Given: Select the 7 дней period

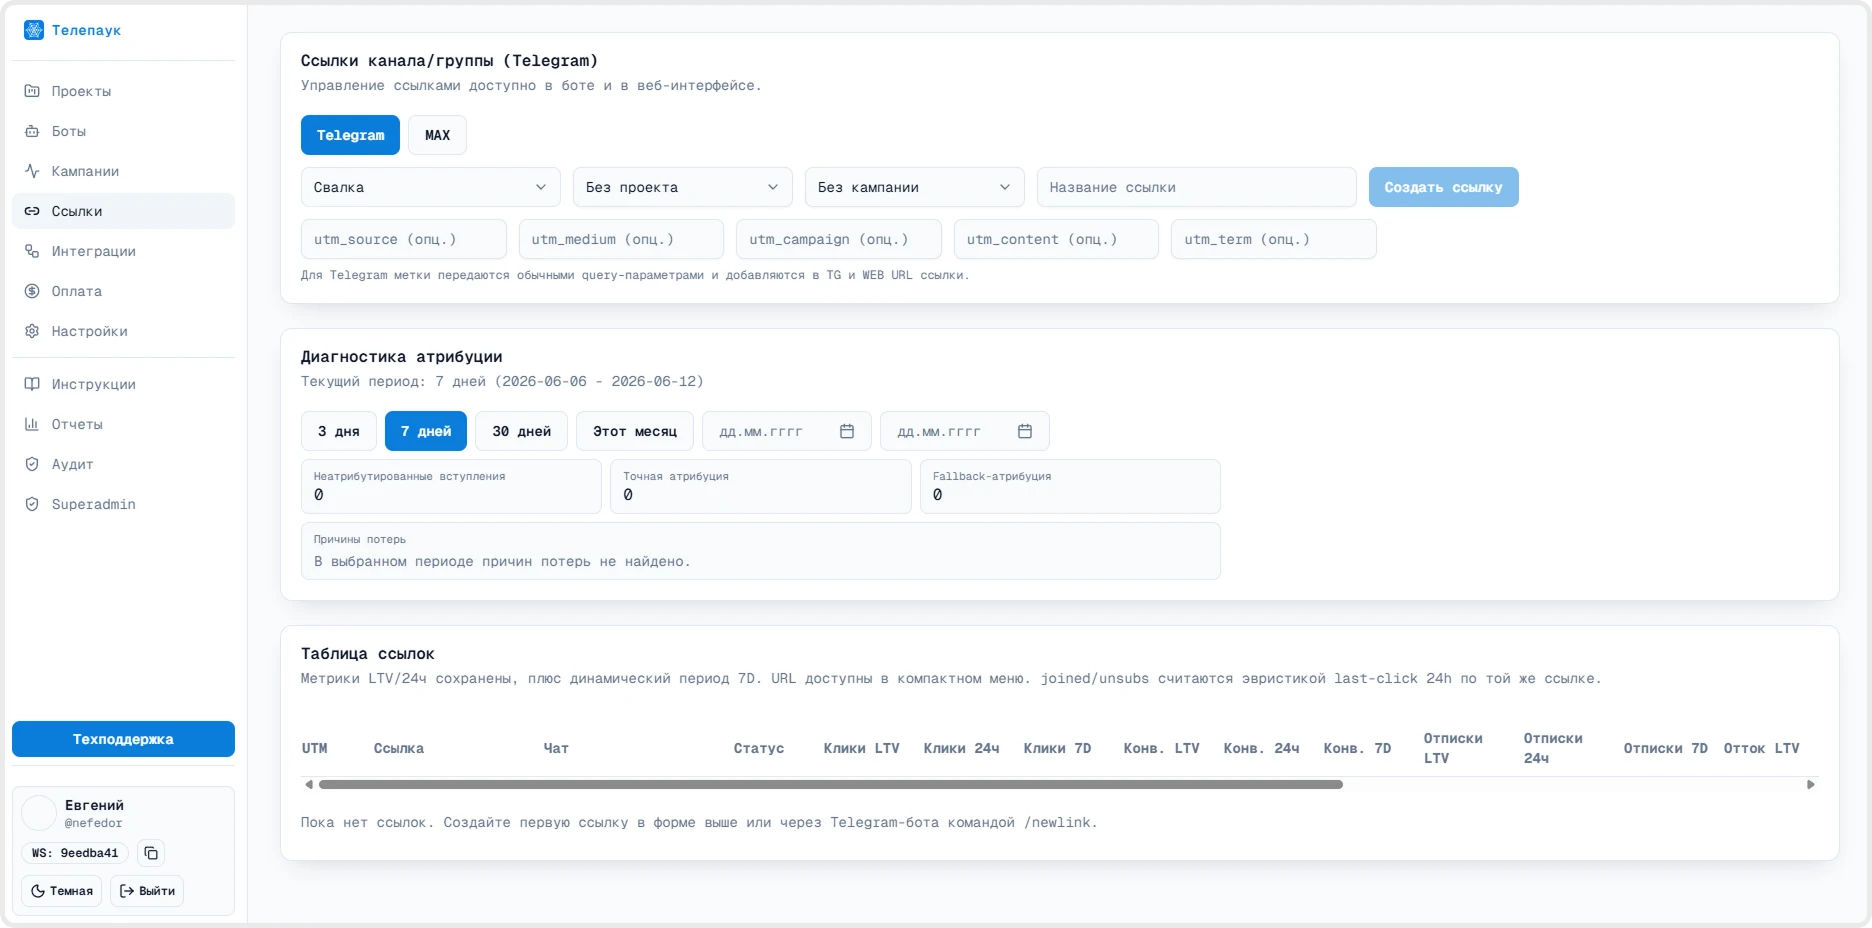Looking at the screenshot, I should coord(426,431).
